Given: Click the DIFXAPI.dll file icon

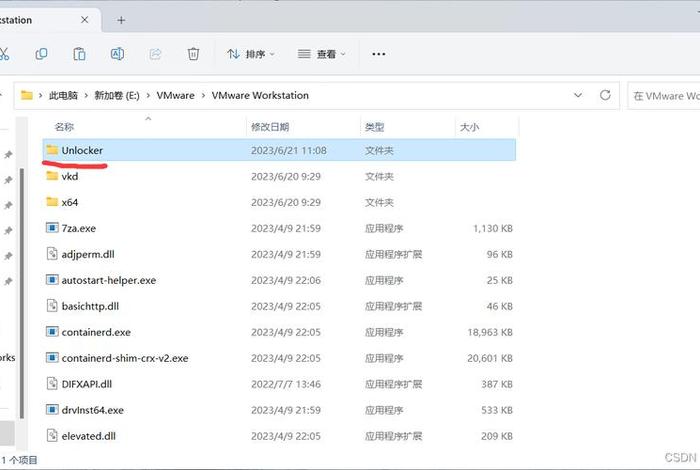Looking at the screenshot, I should 52,383.
